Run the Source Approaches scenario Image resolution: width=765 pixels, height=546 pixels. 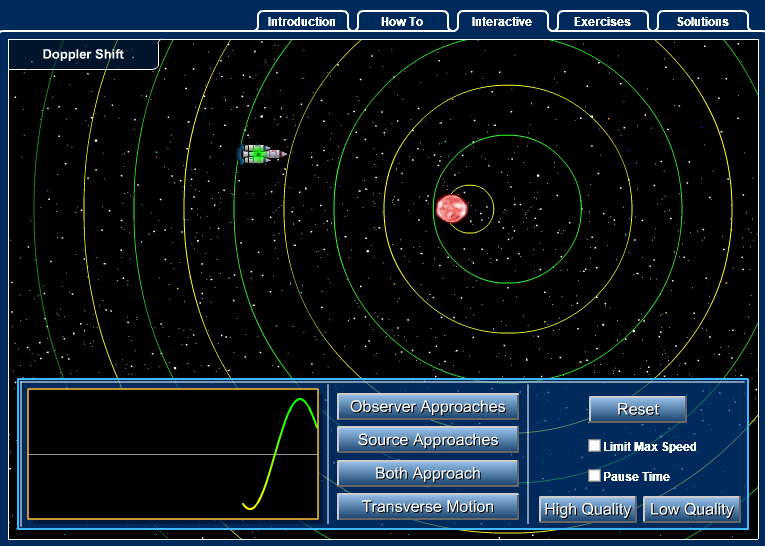(x=427, y=440)
